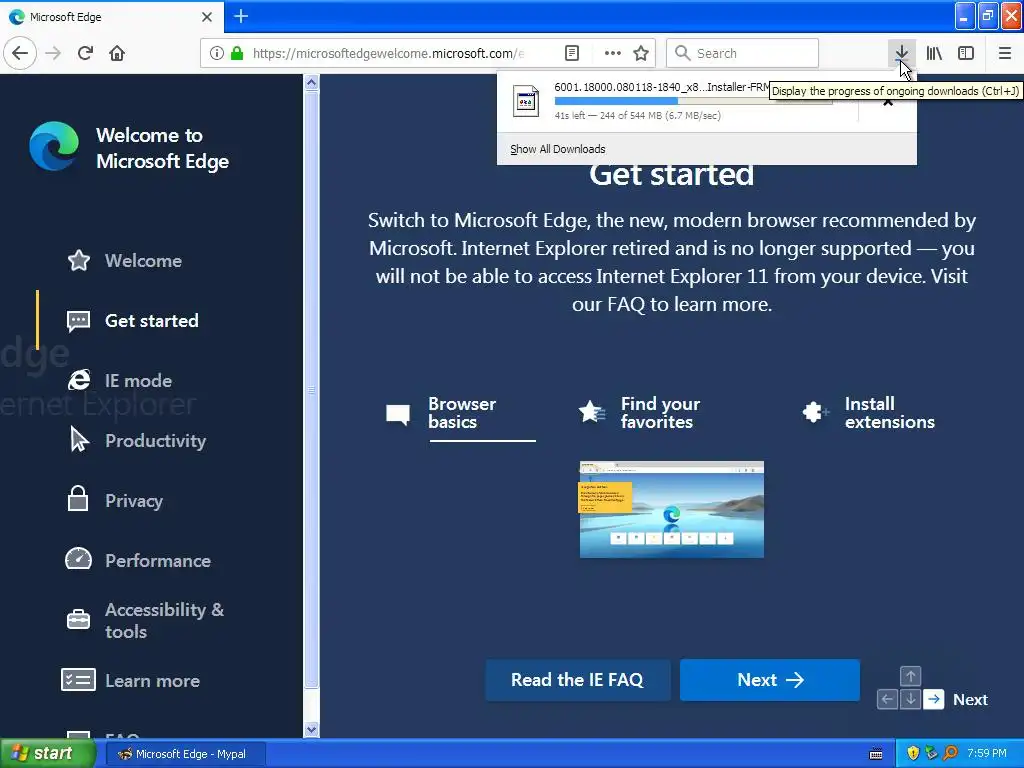Open a new tab with the plus icon
The image size is (1024, 768).
[x=241, y=16]
